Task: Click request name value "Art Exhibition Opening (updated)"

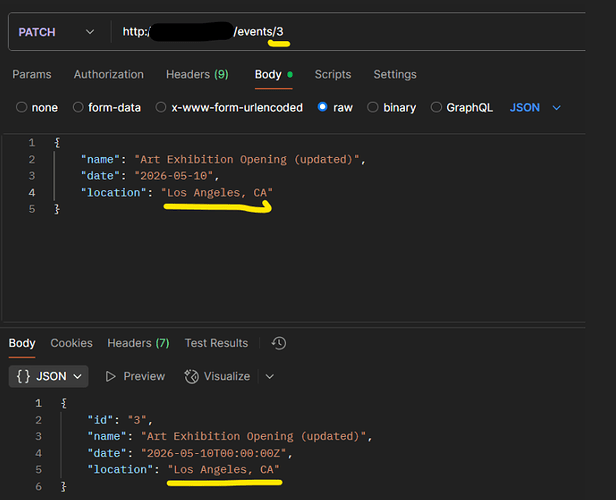Action: 248,159
